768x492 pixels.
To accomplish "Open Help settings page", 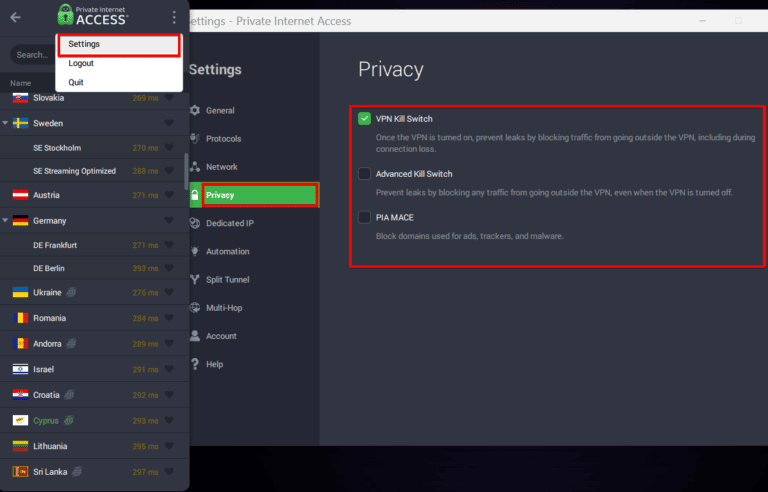I will pos(255,364).
